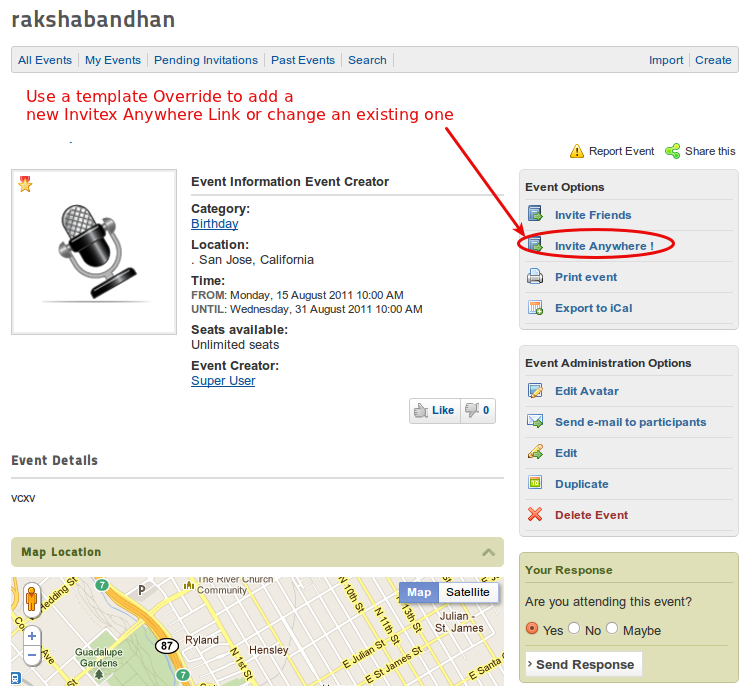
Task: Collapse the Map Location section chevron
Action: [488, 552]
